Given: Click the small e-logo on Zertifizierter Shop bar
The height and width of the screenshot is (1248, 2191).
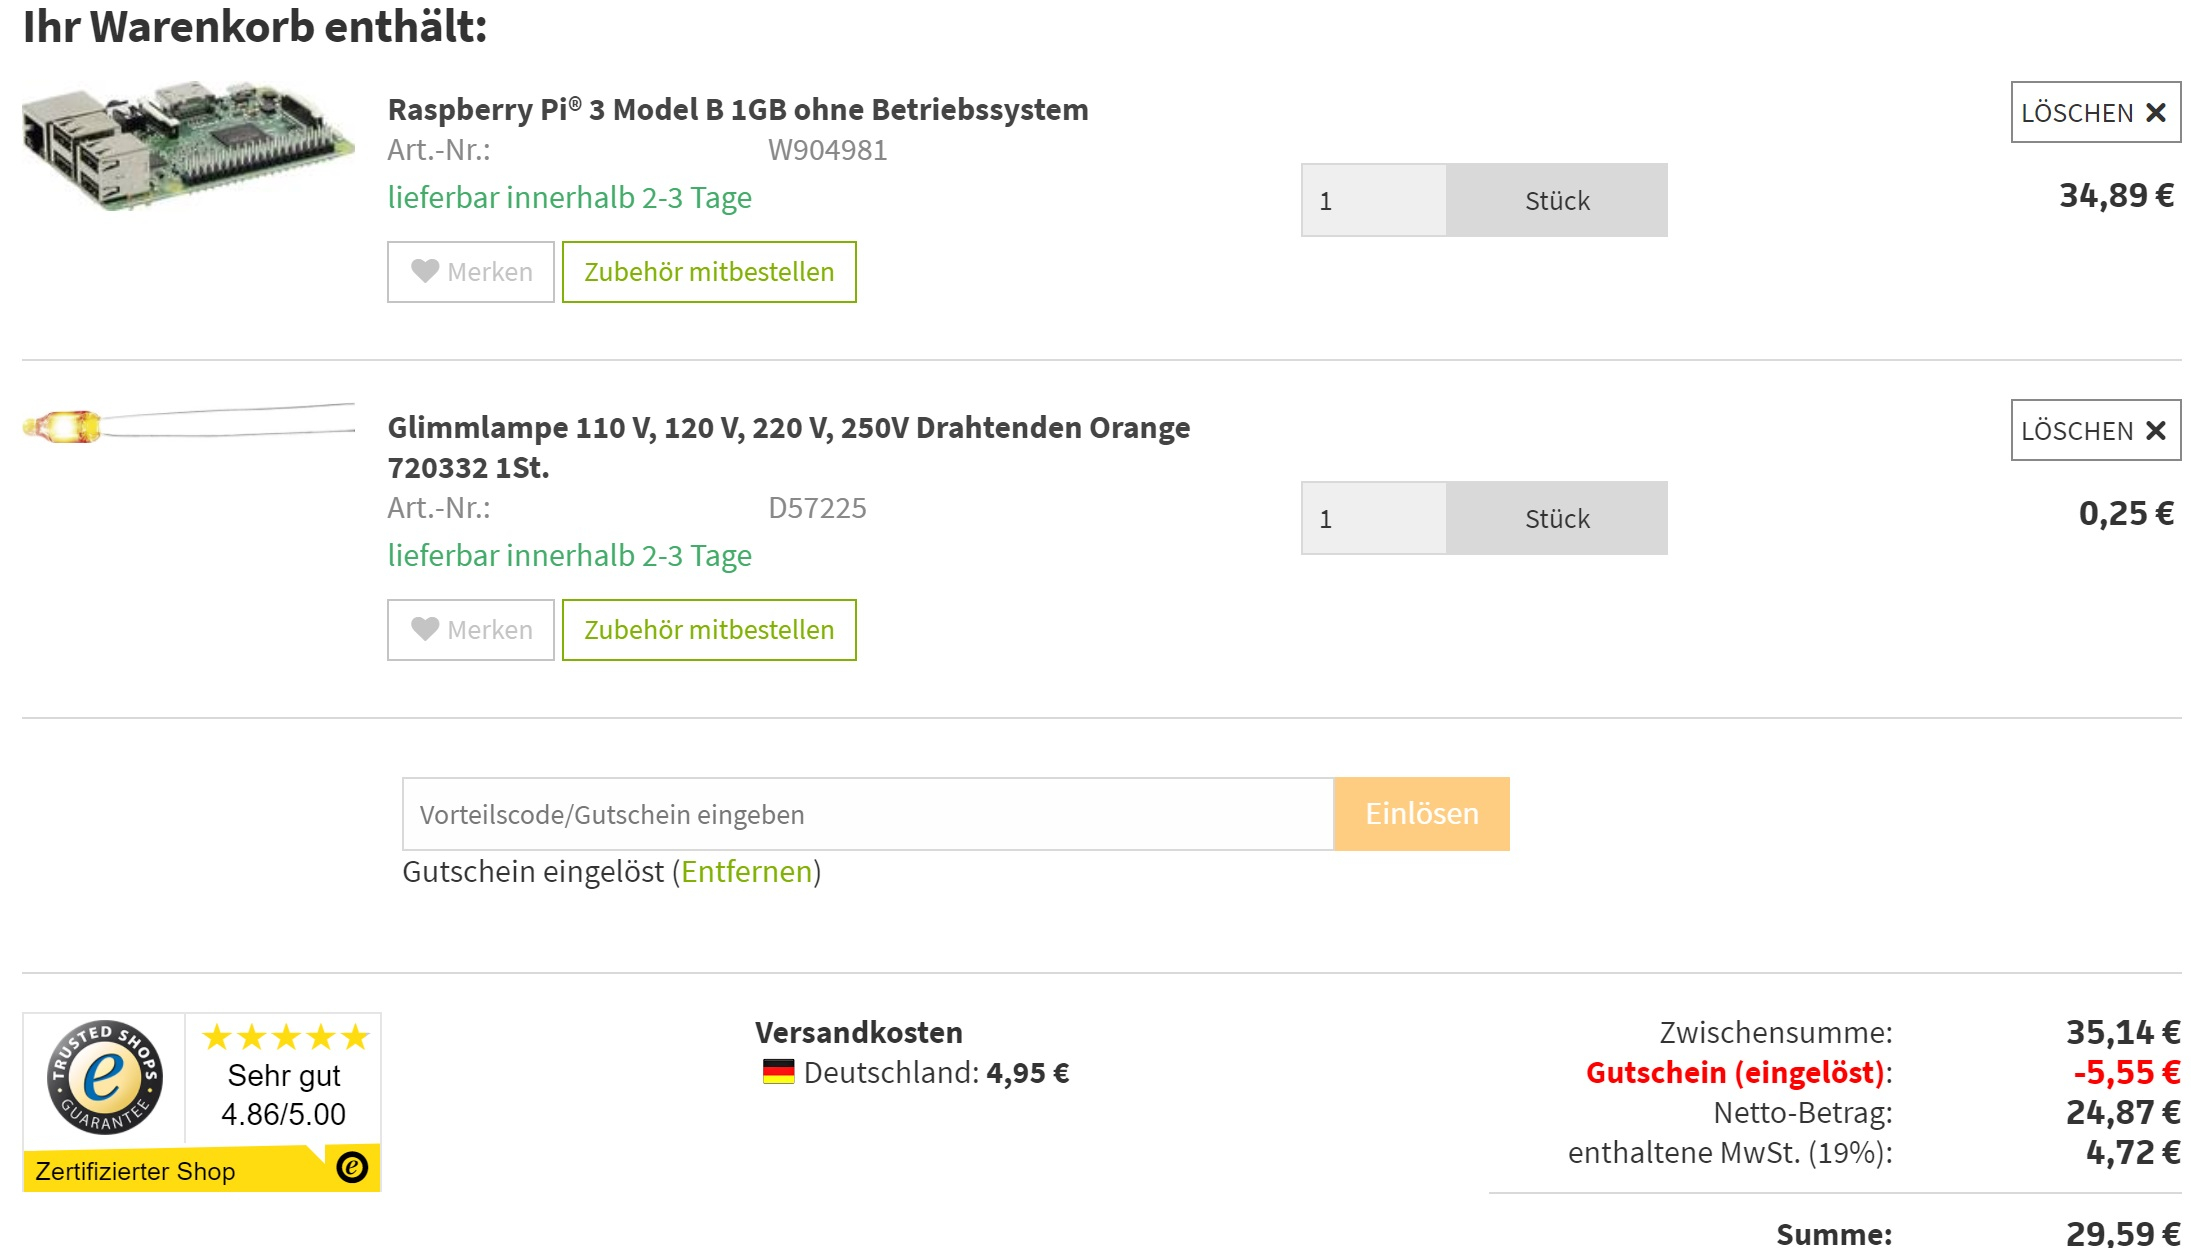Looking at the screenshot, I should [352, 1167].
